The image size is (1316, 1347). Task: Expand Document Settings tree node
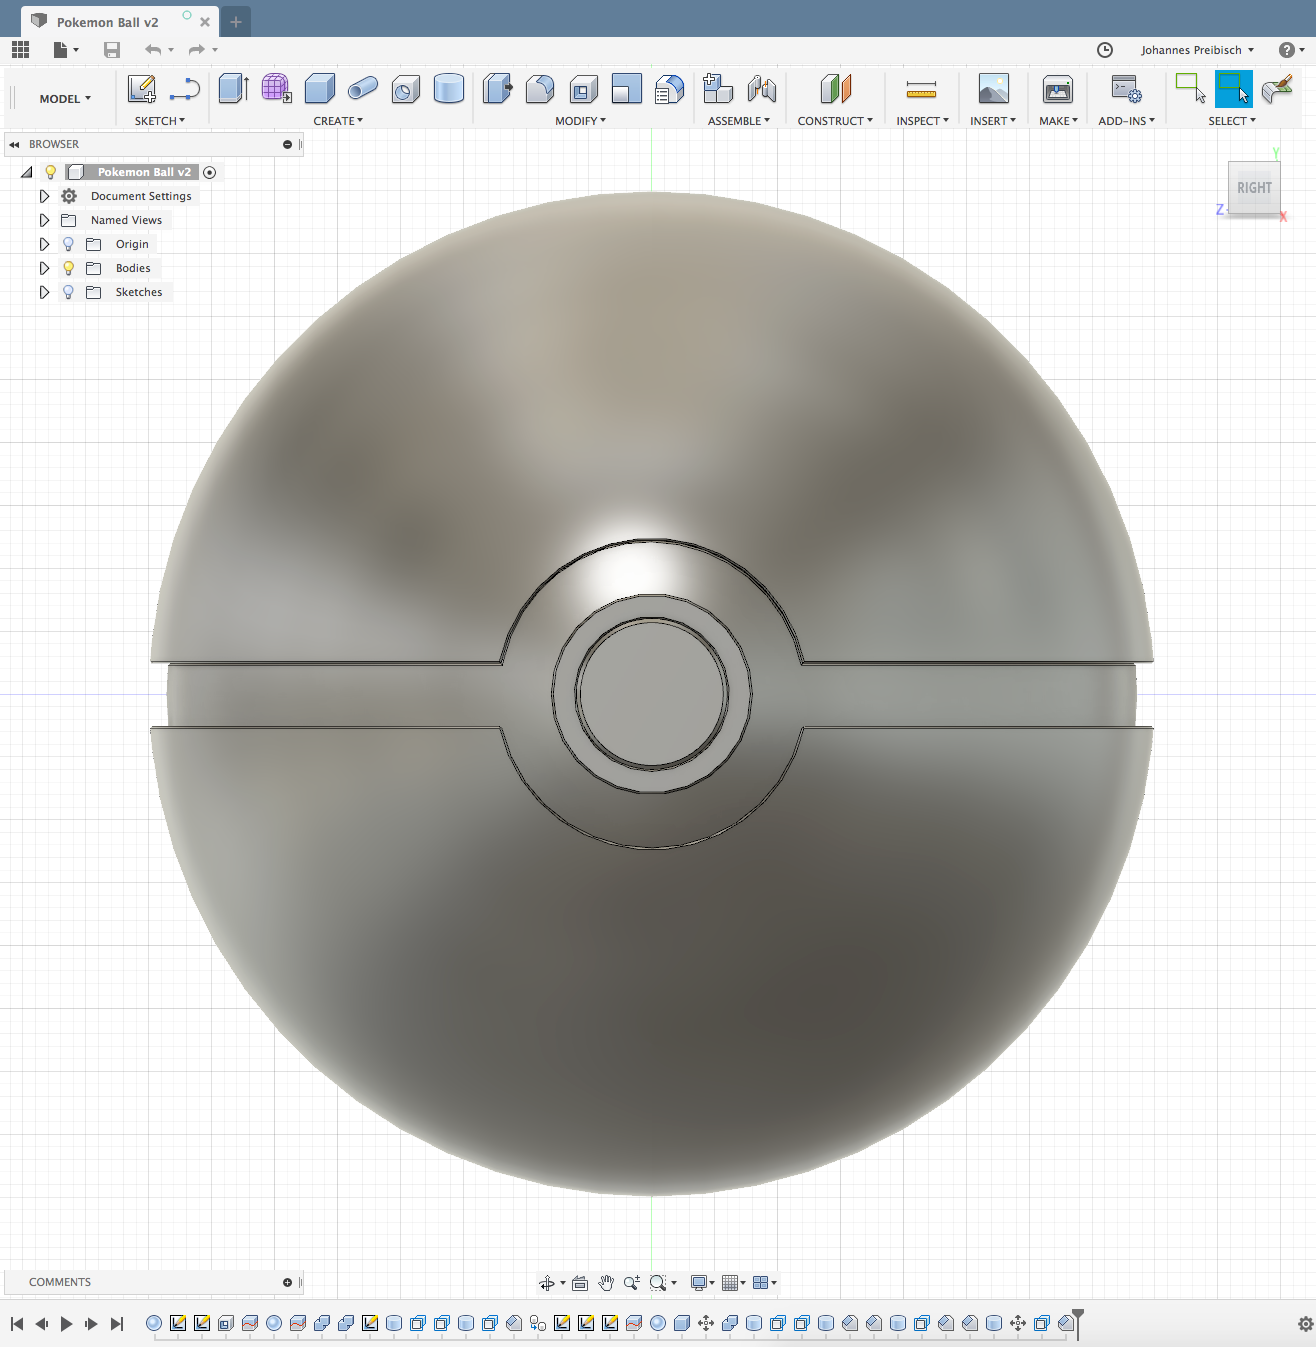[x=44, y=196]
